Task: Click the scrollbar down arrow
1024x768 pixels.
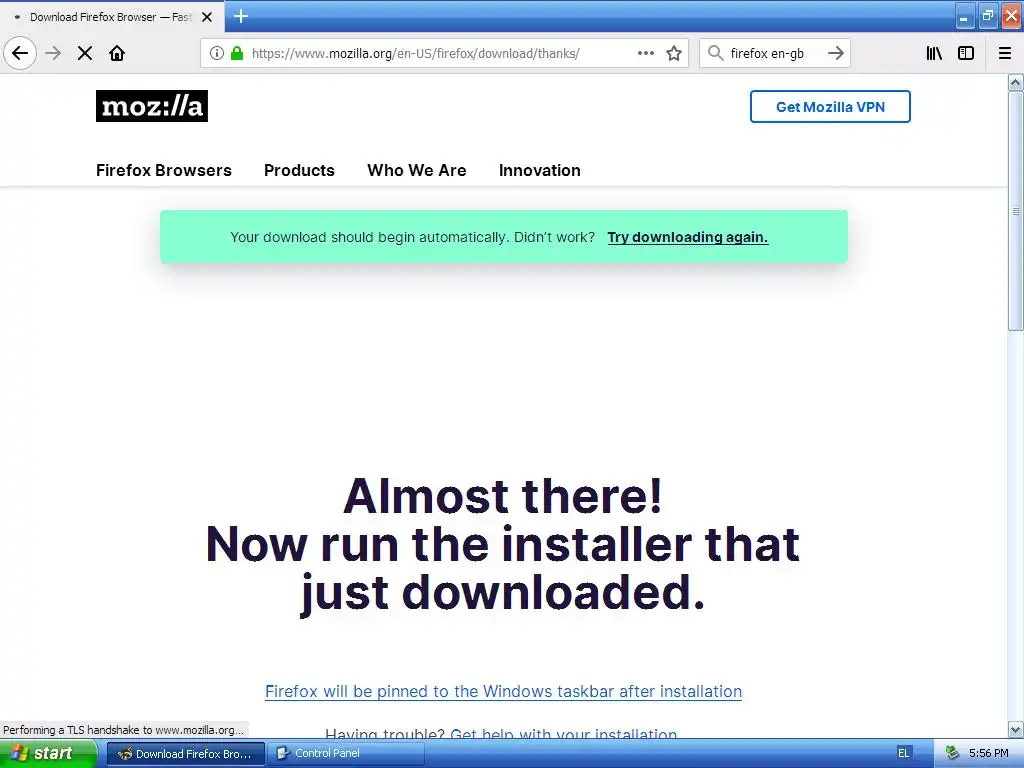Action: click(x=1016, y=729)
